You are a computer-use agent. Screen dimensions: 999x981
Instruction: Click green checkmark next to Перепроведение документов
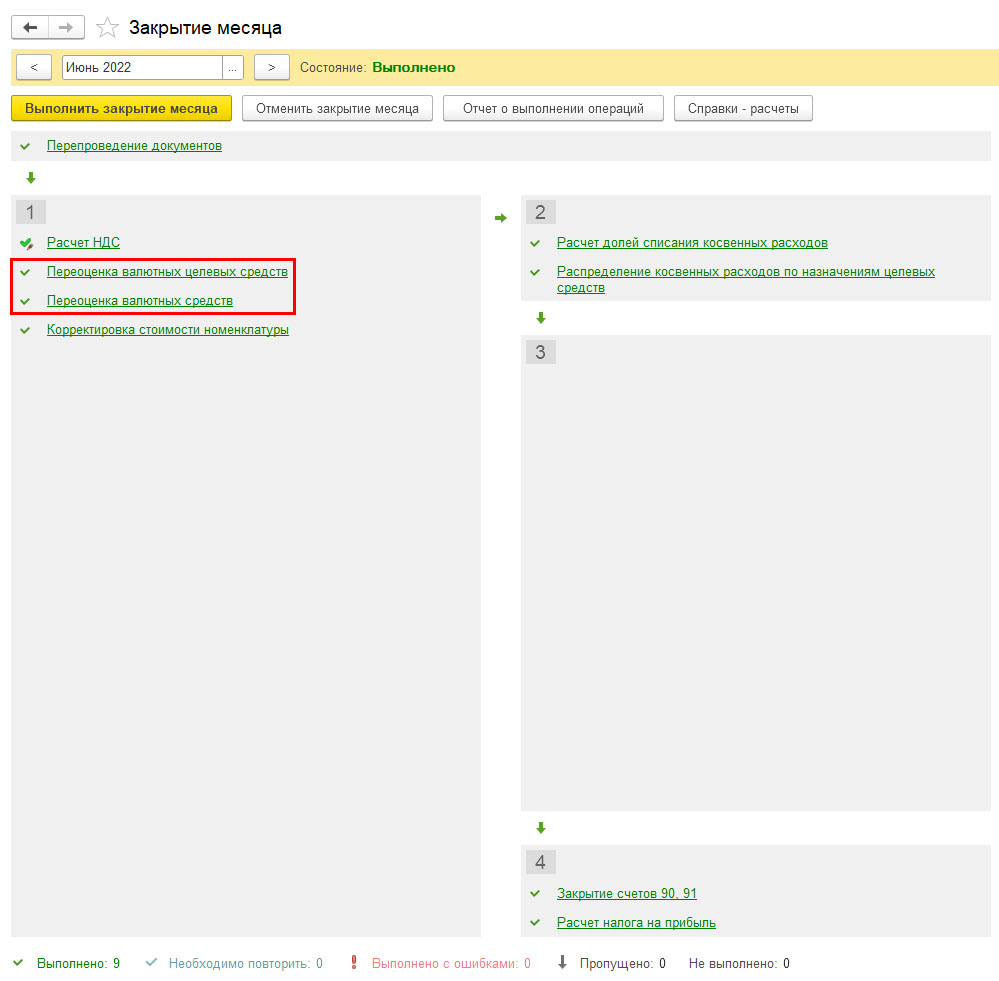pos(26,146)
